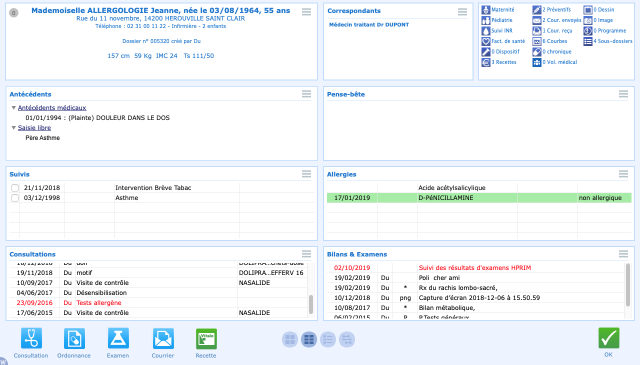Open the 2 Préventifs syringe icon
The image size is (640, 365).
pyautogui.click(x=537, y=10)
